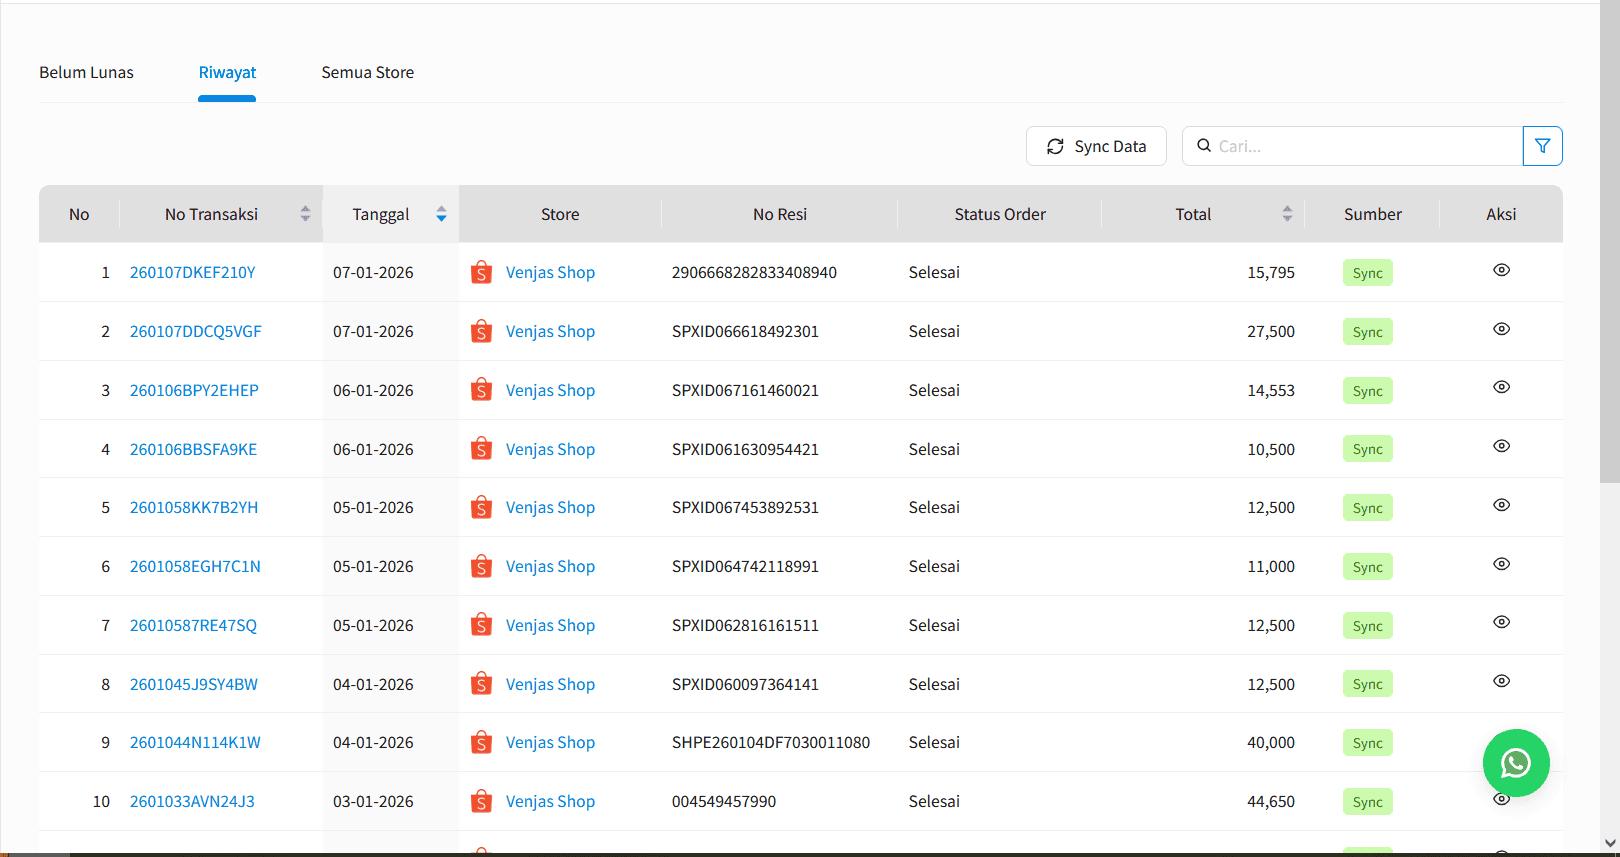Viewport: 1620px width, 857px height.
Task: Open the WhatsApp chat floating button
Action: 1515,763
